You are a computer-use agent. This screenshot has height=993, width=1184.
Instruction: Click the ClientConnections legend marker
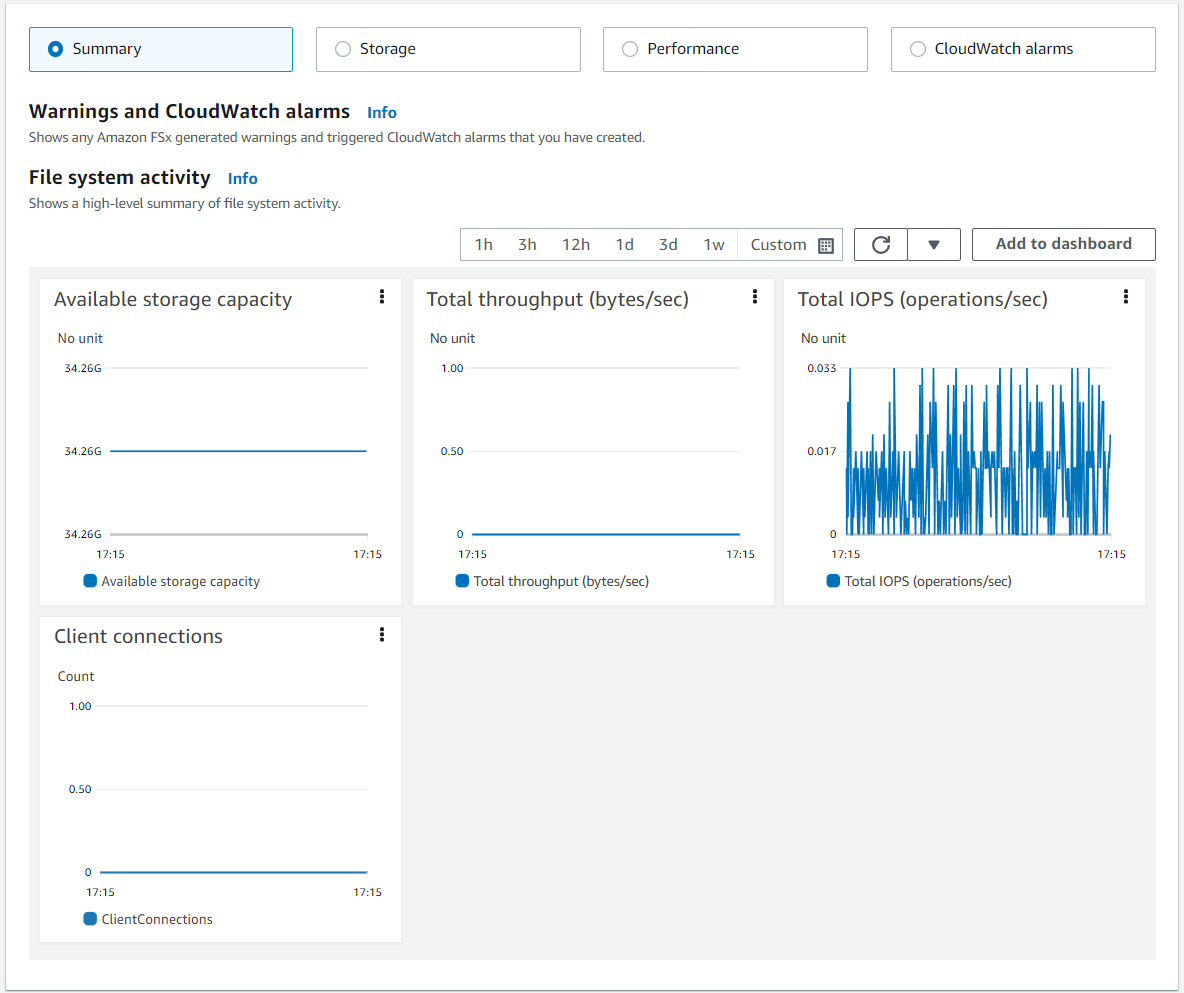pos(91,918)
